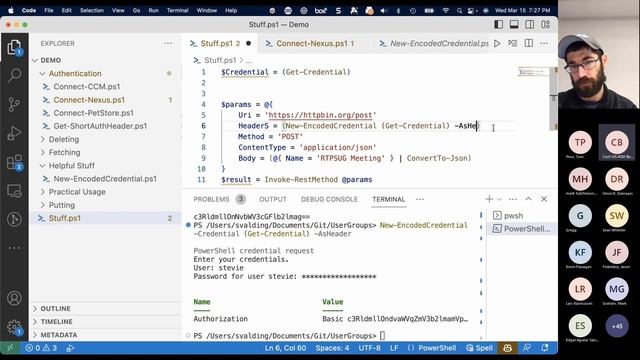Open New-EncodedCredential.ps1 in explorer tree
Viewport: 640px width, 360px height.
105,179
